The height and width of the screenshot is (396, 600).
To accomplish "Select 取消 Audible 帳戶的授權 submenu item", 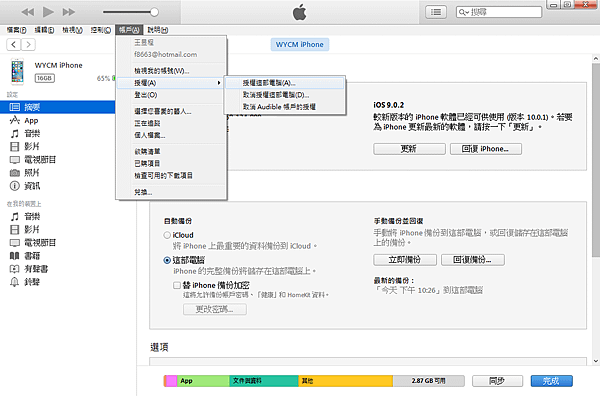I will [x=285, y=107].
